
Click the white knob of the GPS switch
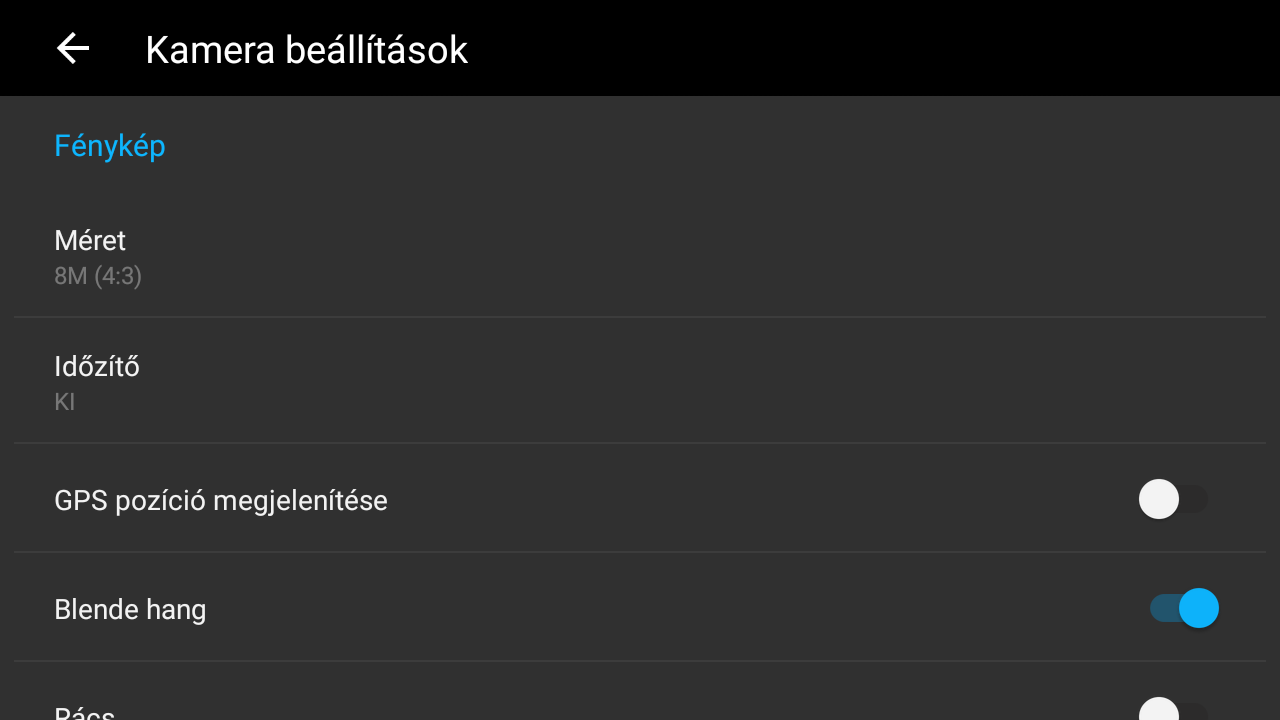click(x=1159, y=499)
